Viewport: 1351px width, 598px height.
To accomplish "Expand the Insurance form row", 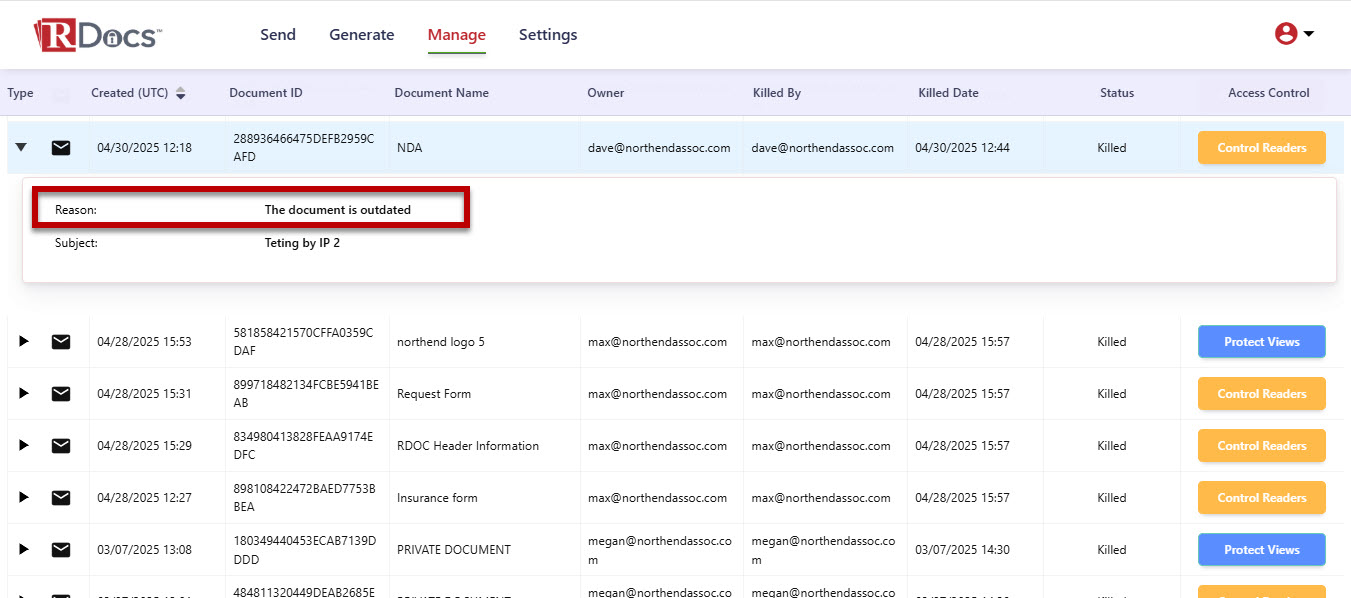I will pos(24,498).
